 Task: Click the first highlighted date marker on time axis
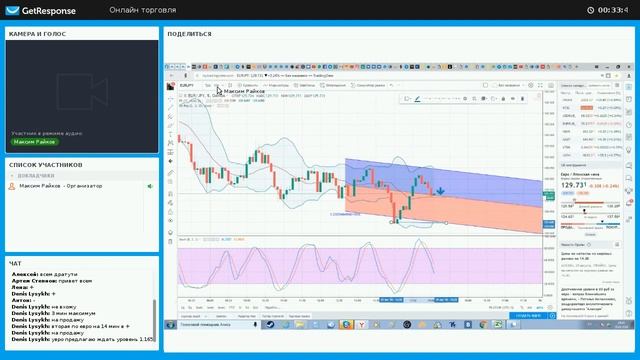pyautogui.click(x=391, y=300)
